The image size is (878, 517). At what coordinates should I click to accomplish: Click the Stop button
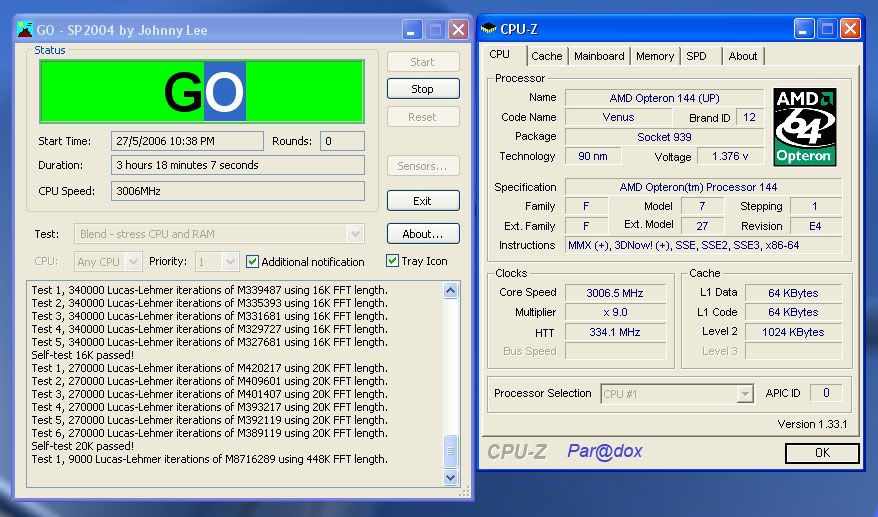(423, 89)
